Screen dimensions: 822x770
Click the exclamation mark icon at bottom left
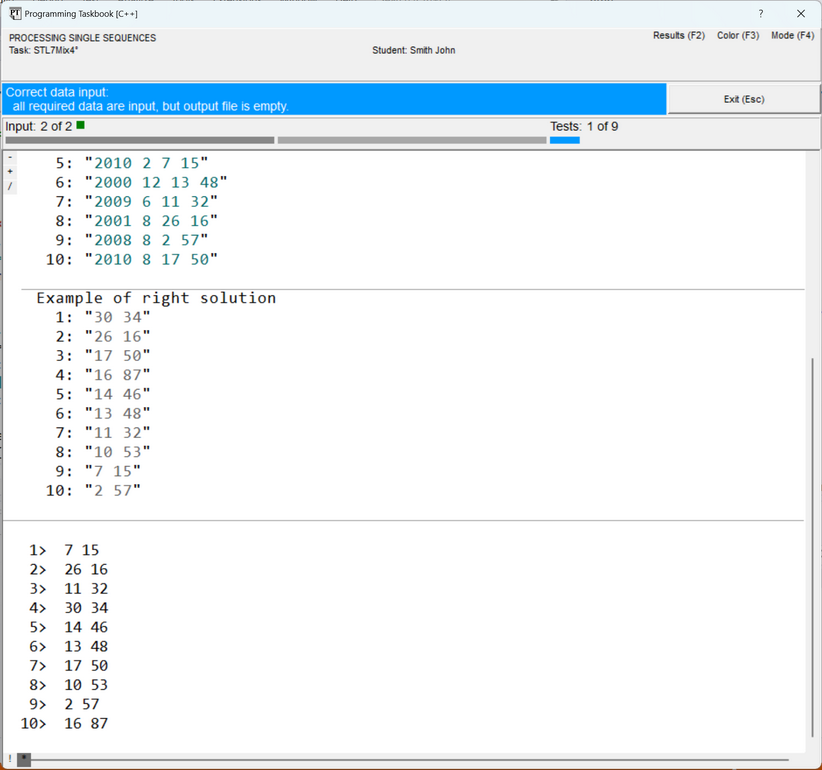coord(9,760)
